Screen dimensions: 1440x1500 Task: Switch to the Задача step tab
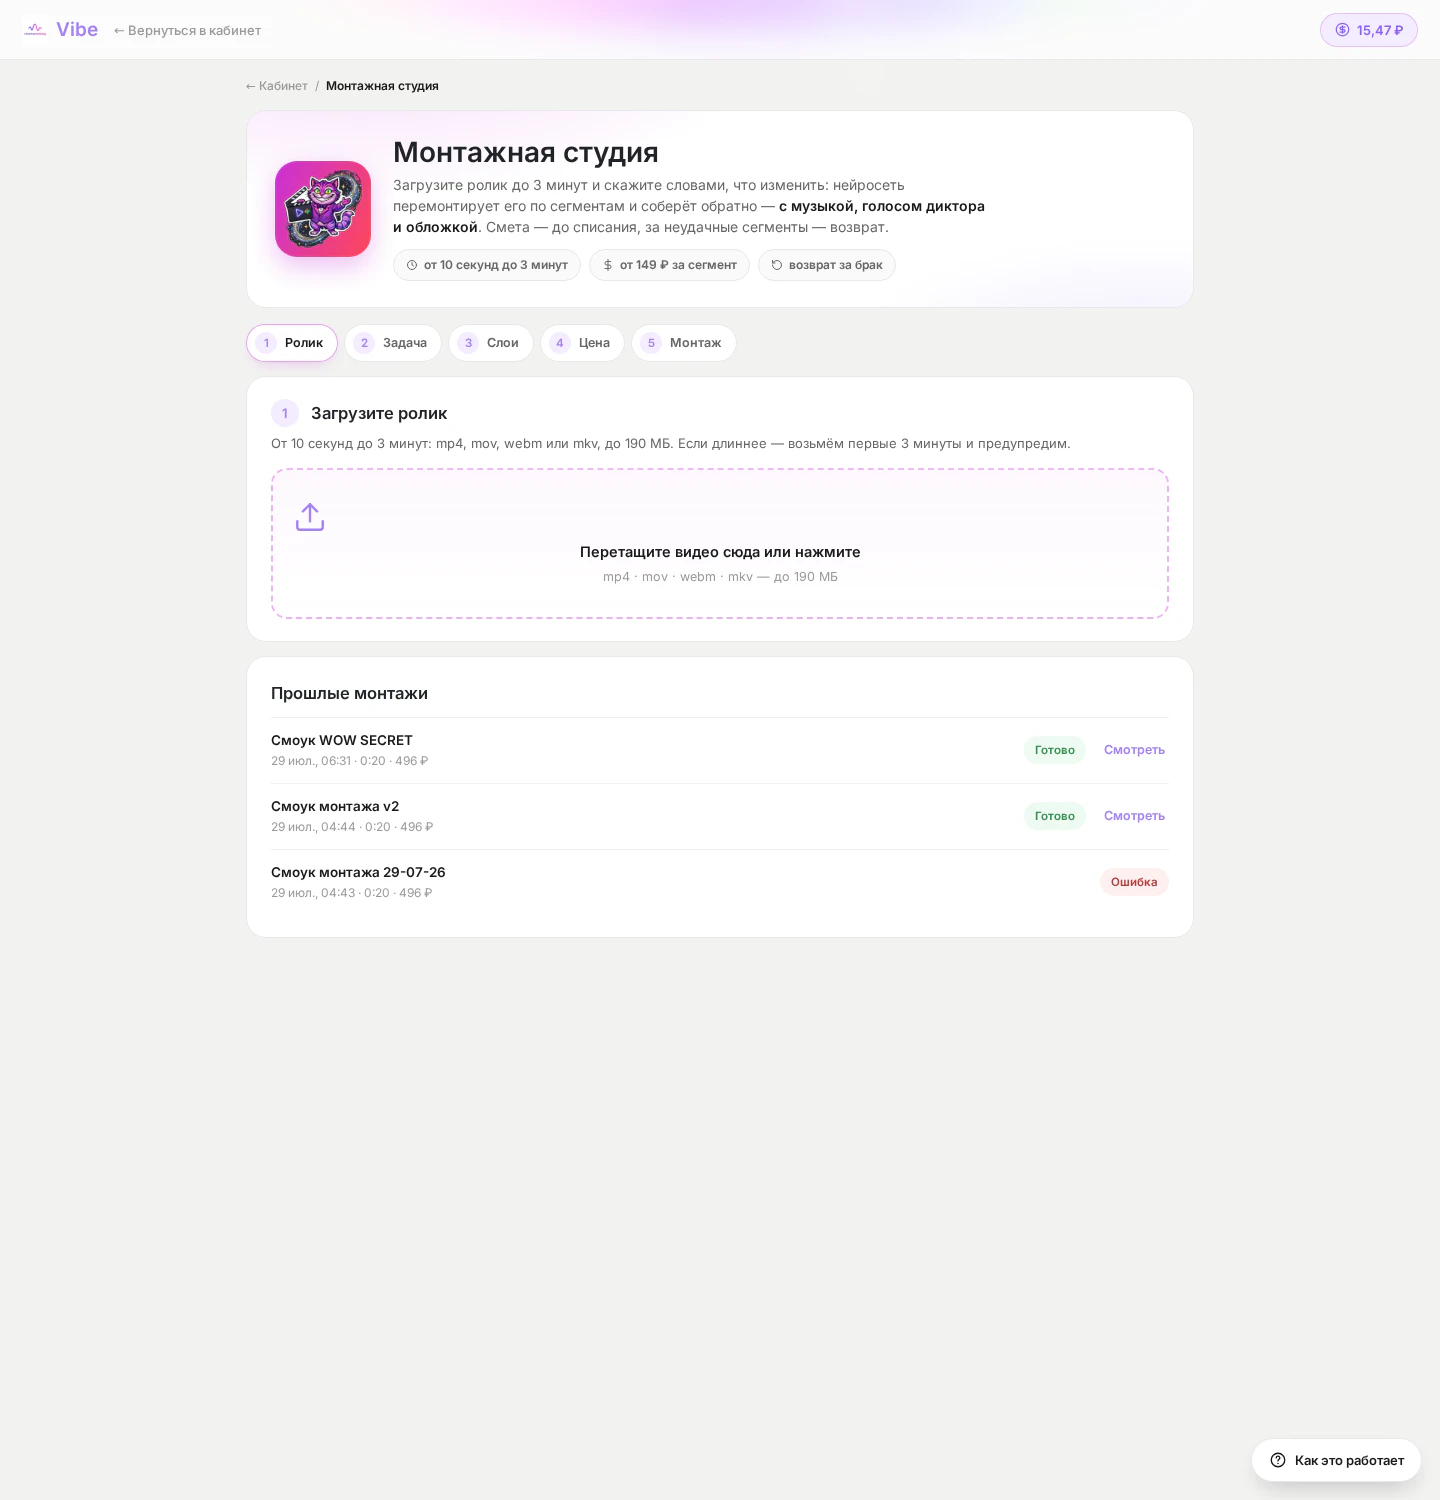(393, 343)
